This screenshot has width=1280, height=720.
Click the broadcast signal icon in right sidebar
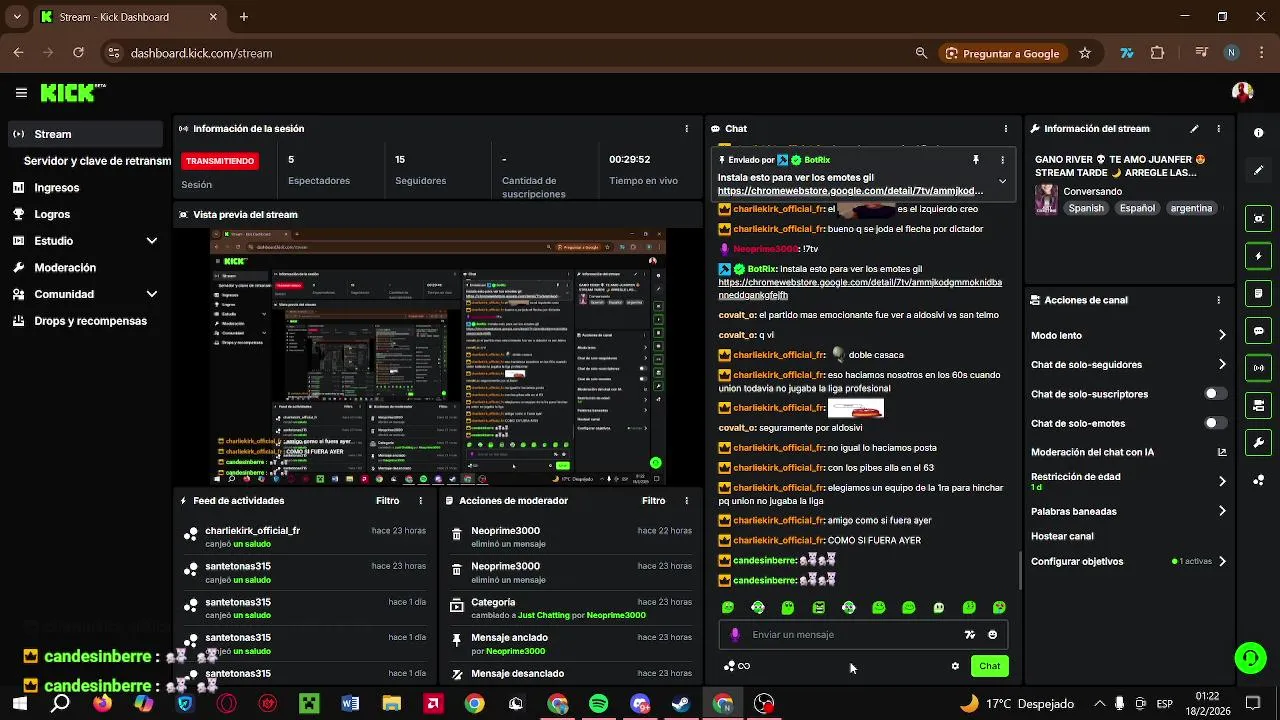point(1258,368)
